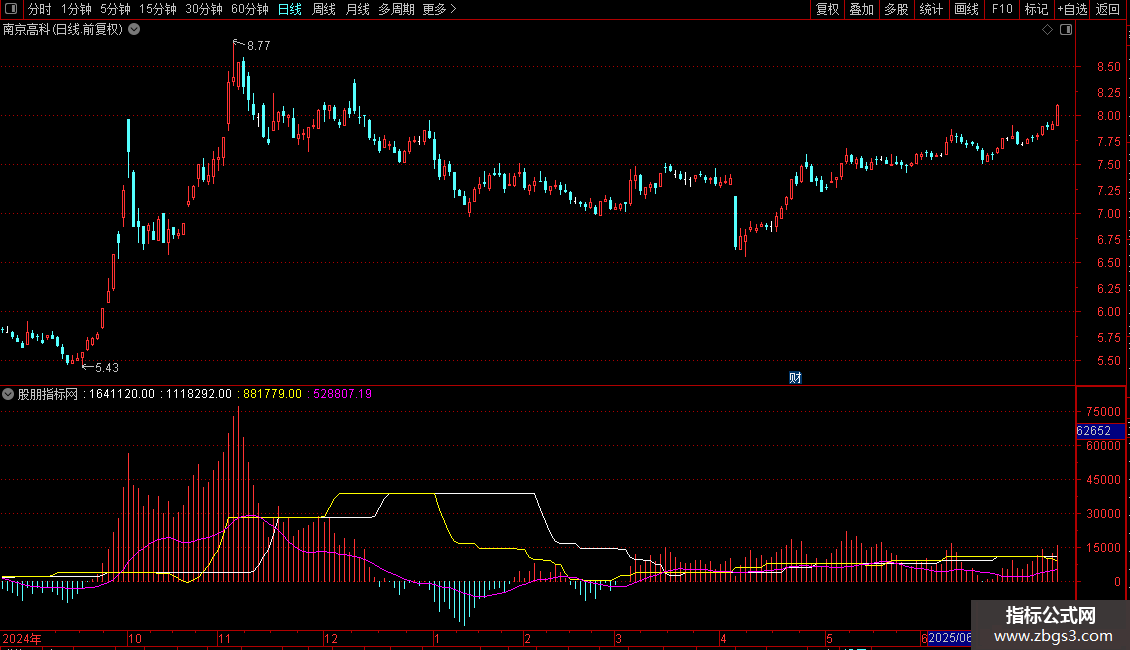Screen dimensions: 1130x650
Task: Click the 标记 mark button
Action: click(x=1036, y=9)
